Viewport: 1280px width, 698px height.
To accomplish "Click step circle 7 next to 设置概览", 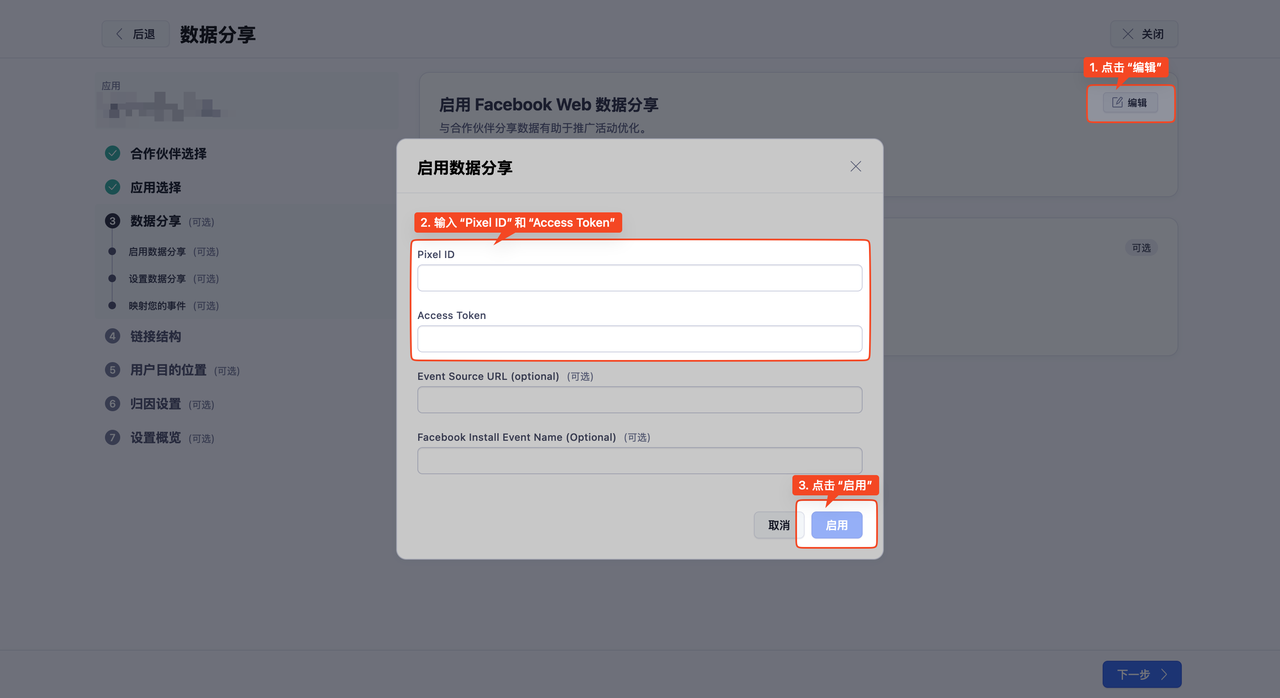I will 112,437.
